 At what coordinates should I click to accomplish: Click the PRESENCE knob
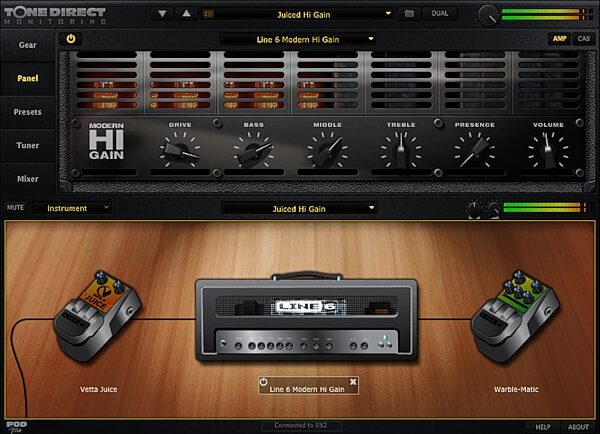coord(474,151)
